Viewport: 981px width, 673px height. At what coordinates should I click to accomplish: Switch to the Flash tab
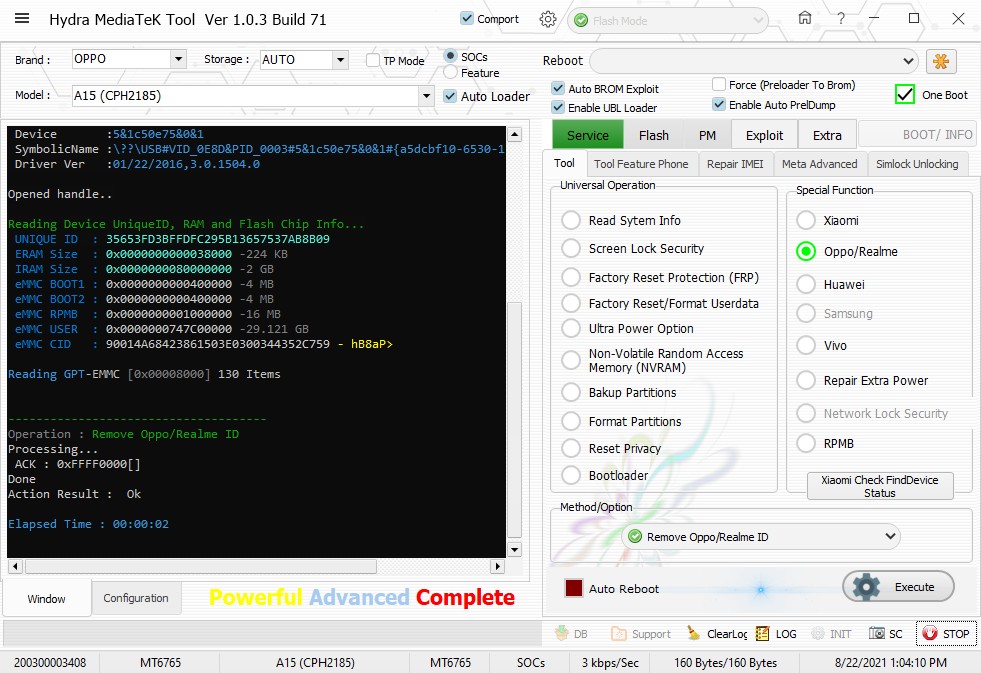pyautogui.click(x=654, y=135)
